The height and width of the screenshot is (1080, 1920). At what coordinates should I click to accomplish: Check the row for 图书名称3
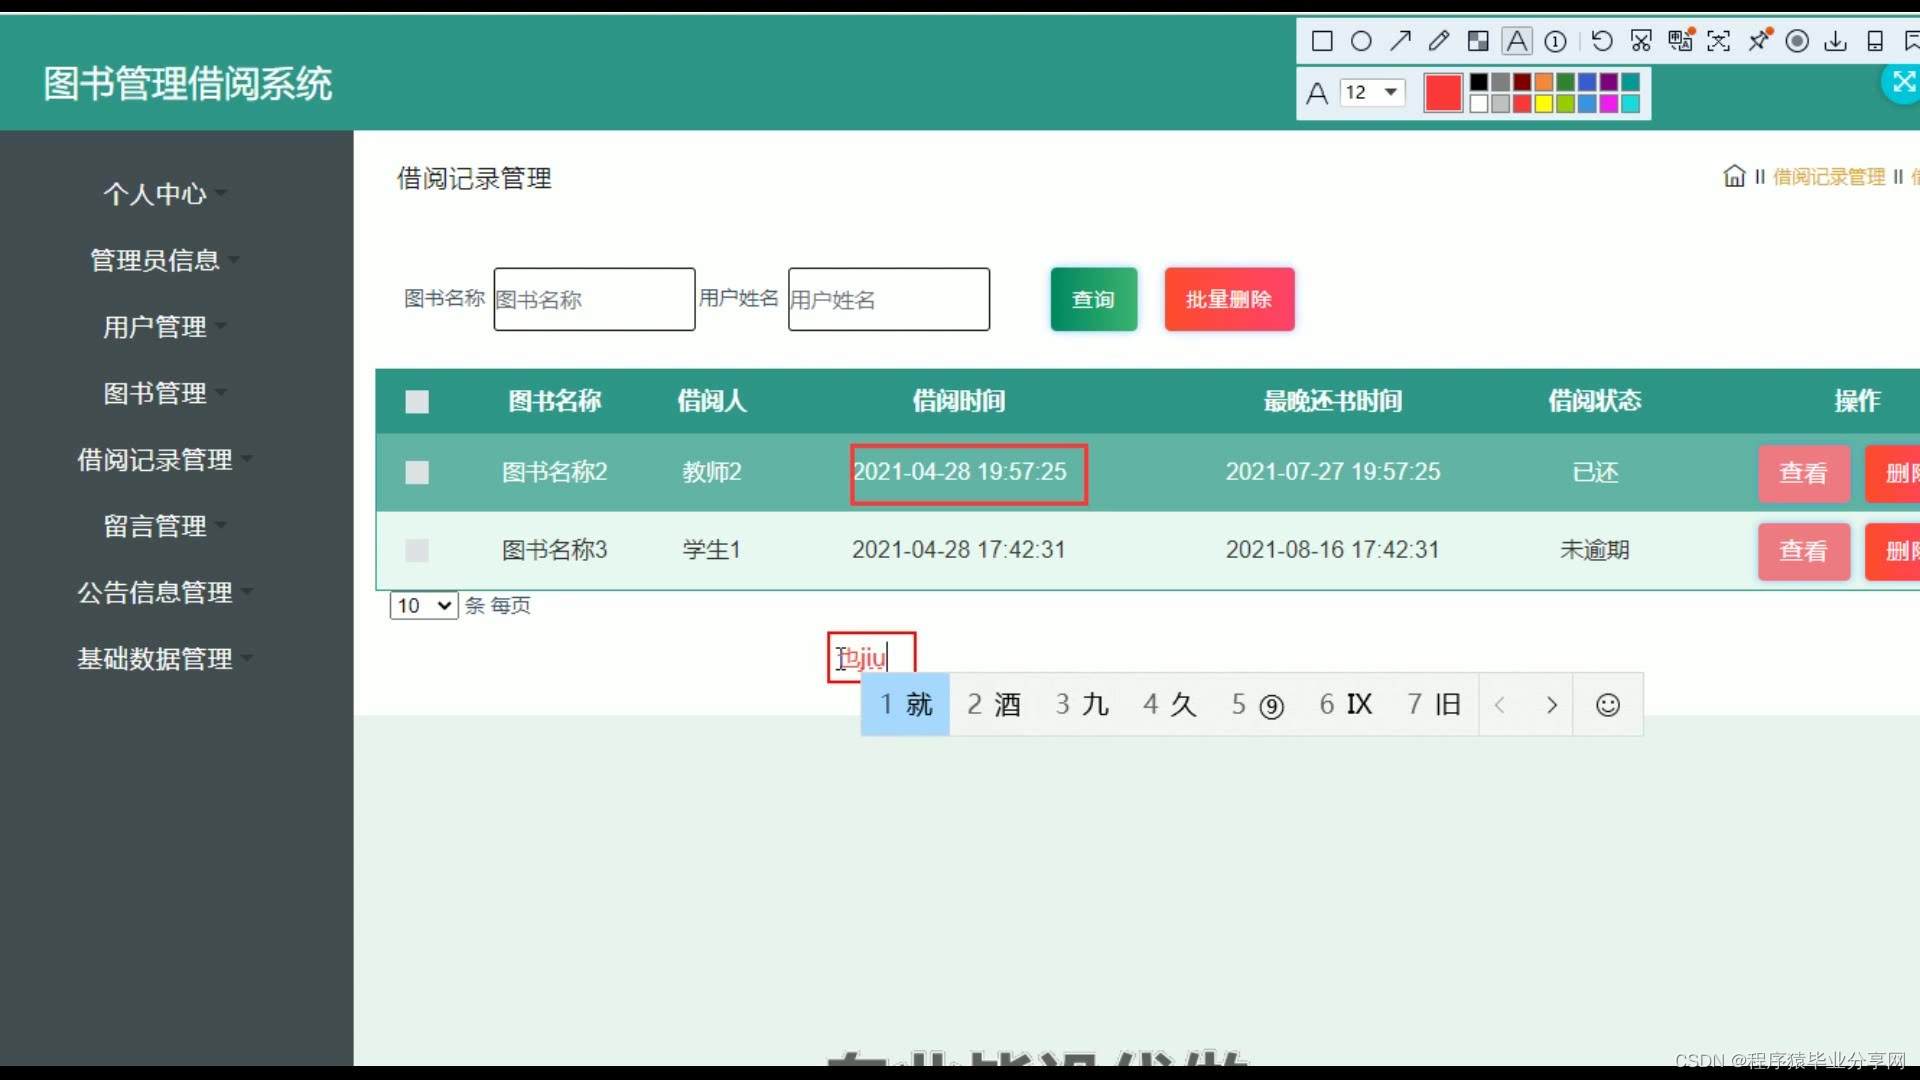pos(417,550)
